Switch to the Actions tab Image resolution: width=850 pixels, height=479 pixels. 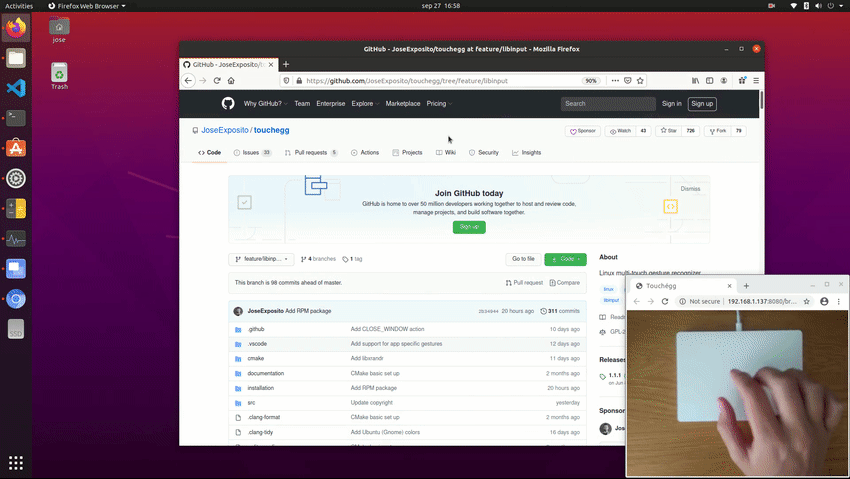[x=365, y=153]
